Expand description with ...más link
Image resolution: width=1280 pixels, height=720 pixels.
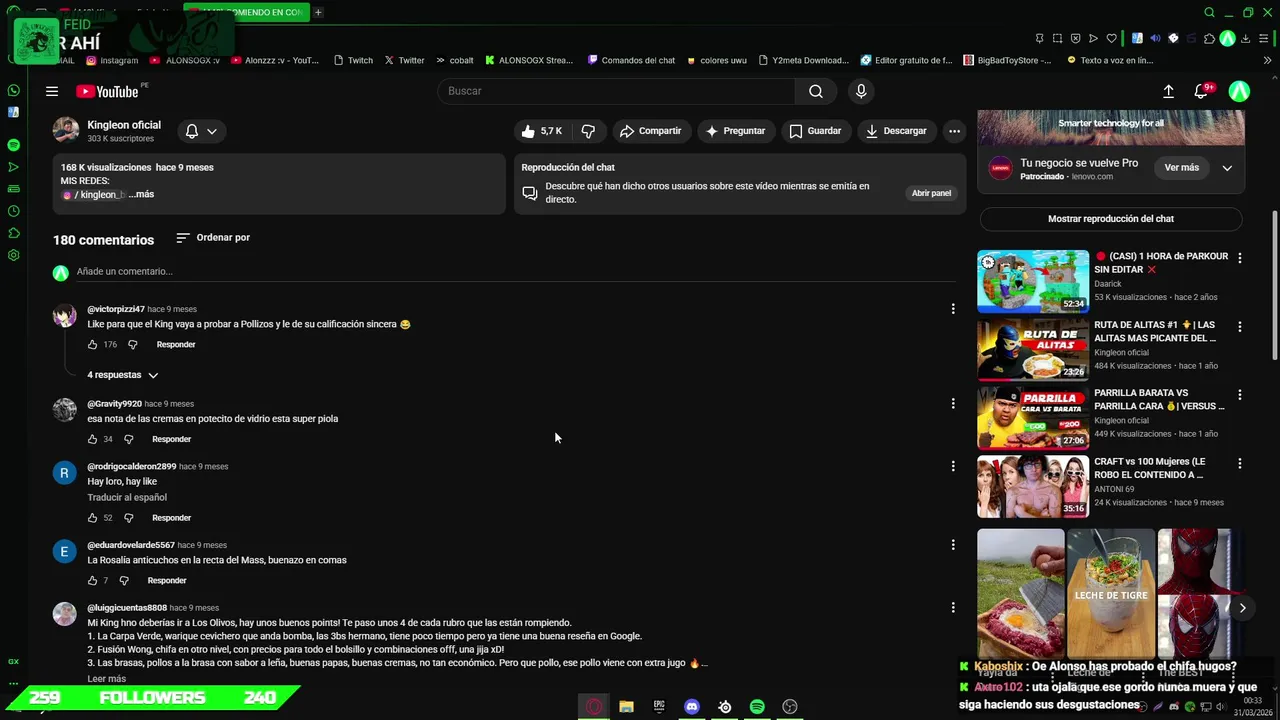[x=141, y=194]
